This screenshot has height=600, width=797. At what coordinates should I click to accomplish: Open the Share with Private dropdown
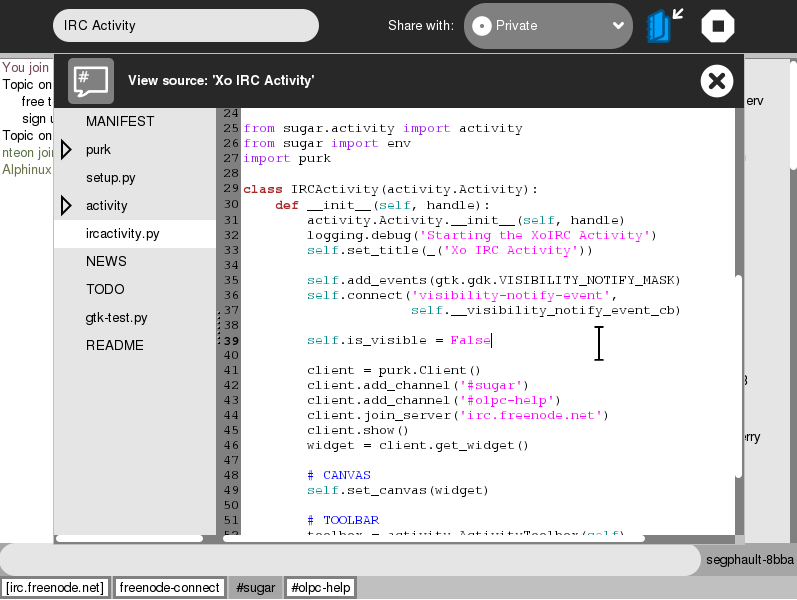point(548,25)
